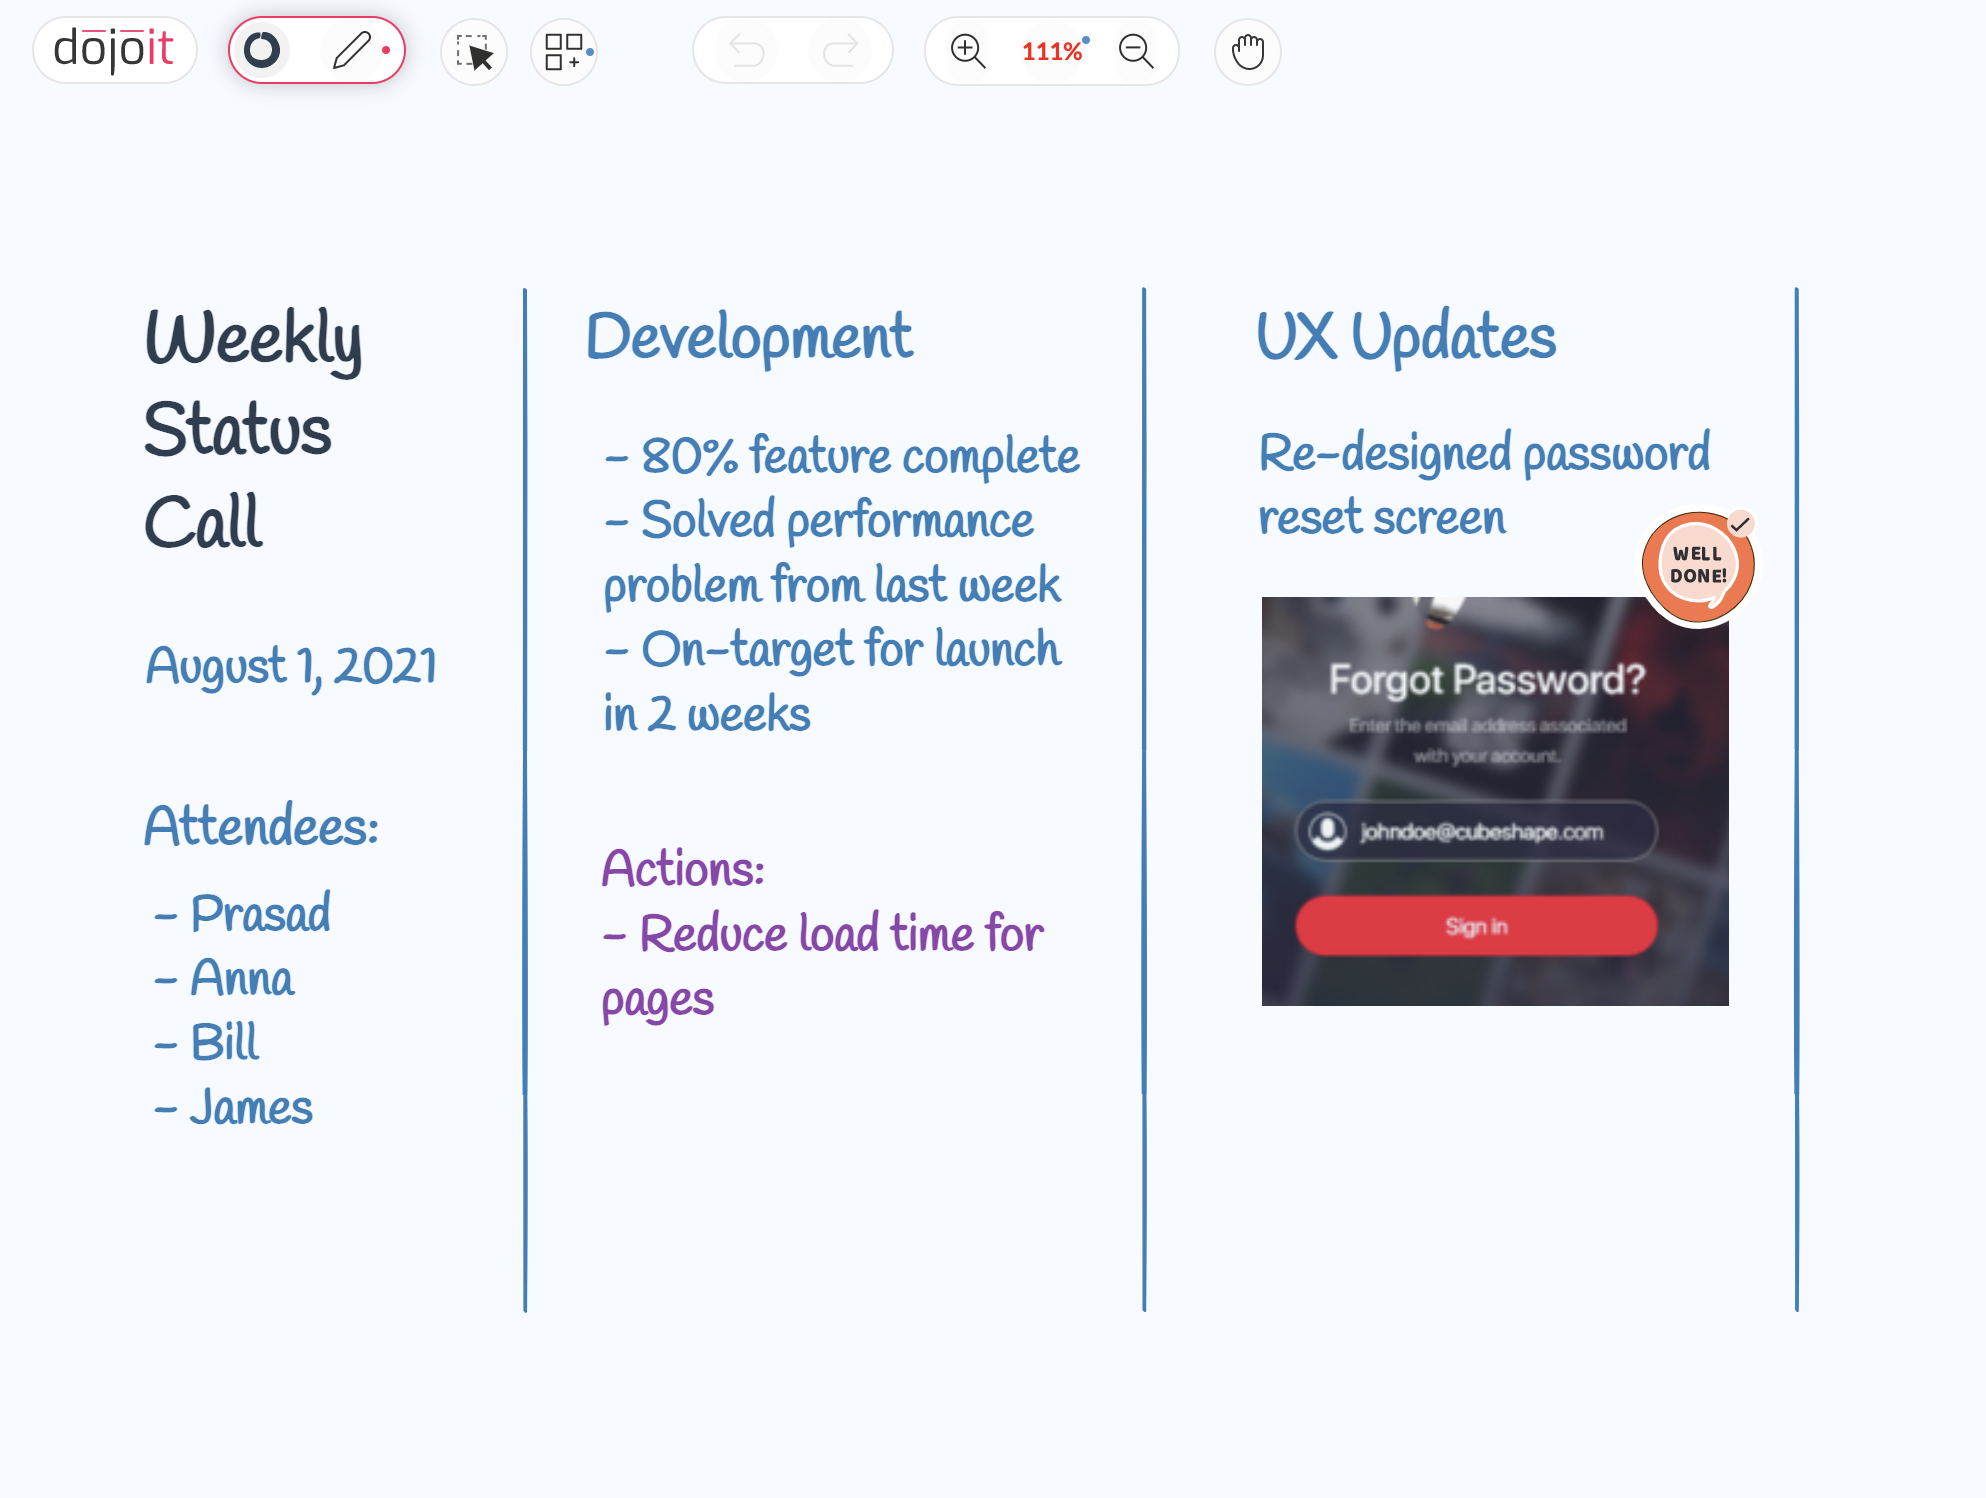Click the current zoom level 111%

tap(1052, 51)
